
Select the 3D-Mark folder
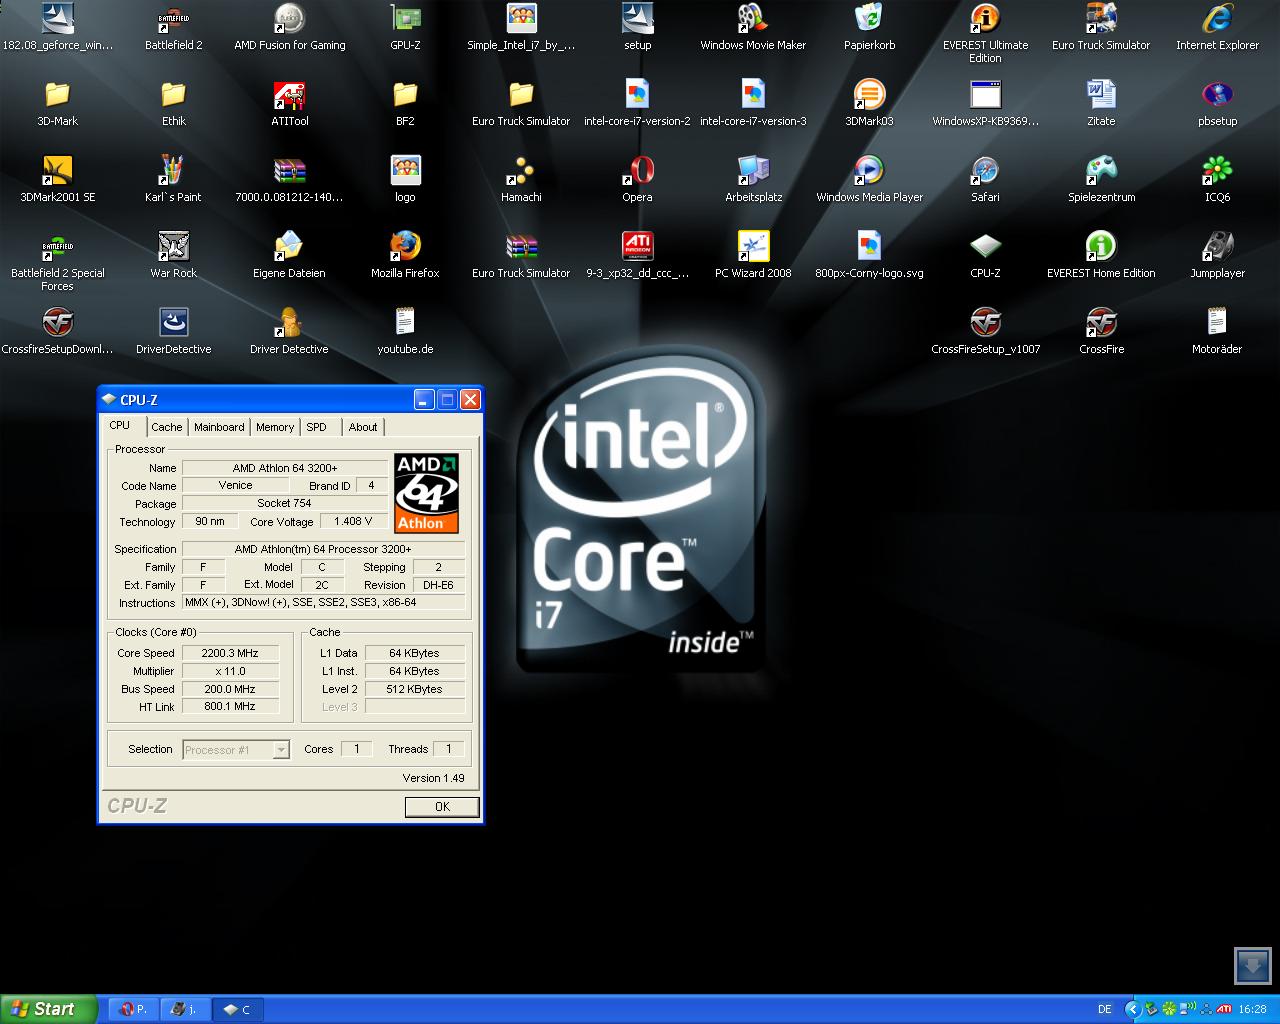(57, 103)
